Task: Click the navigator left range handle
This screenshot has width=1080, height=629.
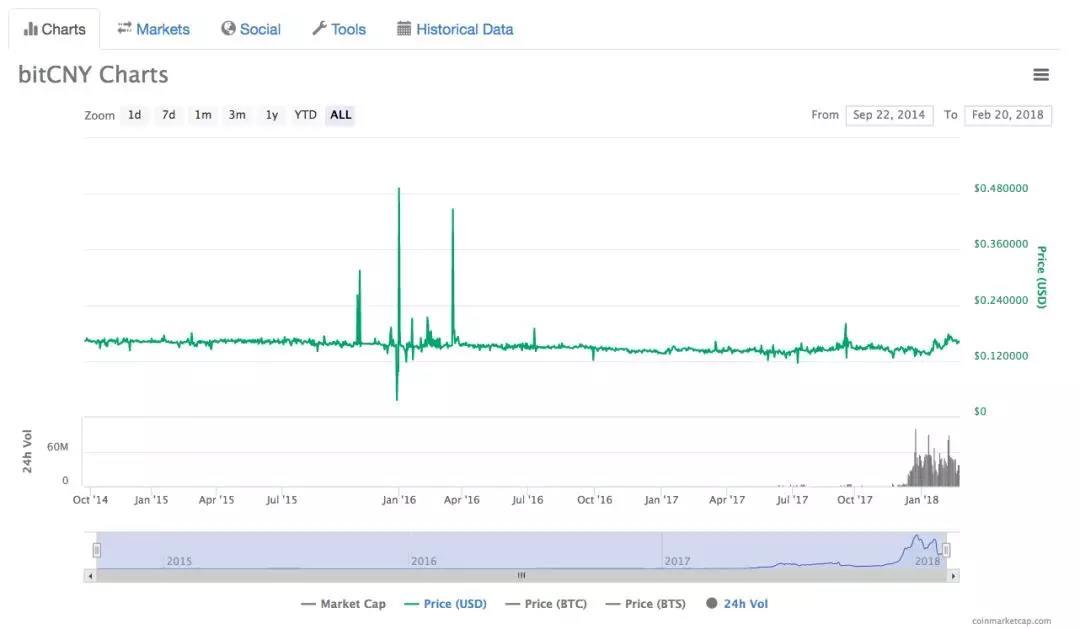Action: point(96,550)
